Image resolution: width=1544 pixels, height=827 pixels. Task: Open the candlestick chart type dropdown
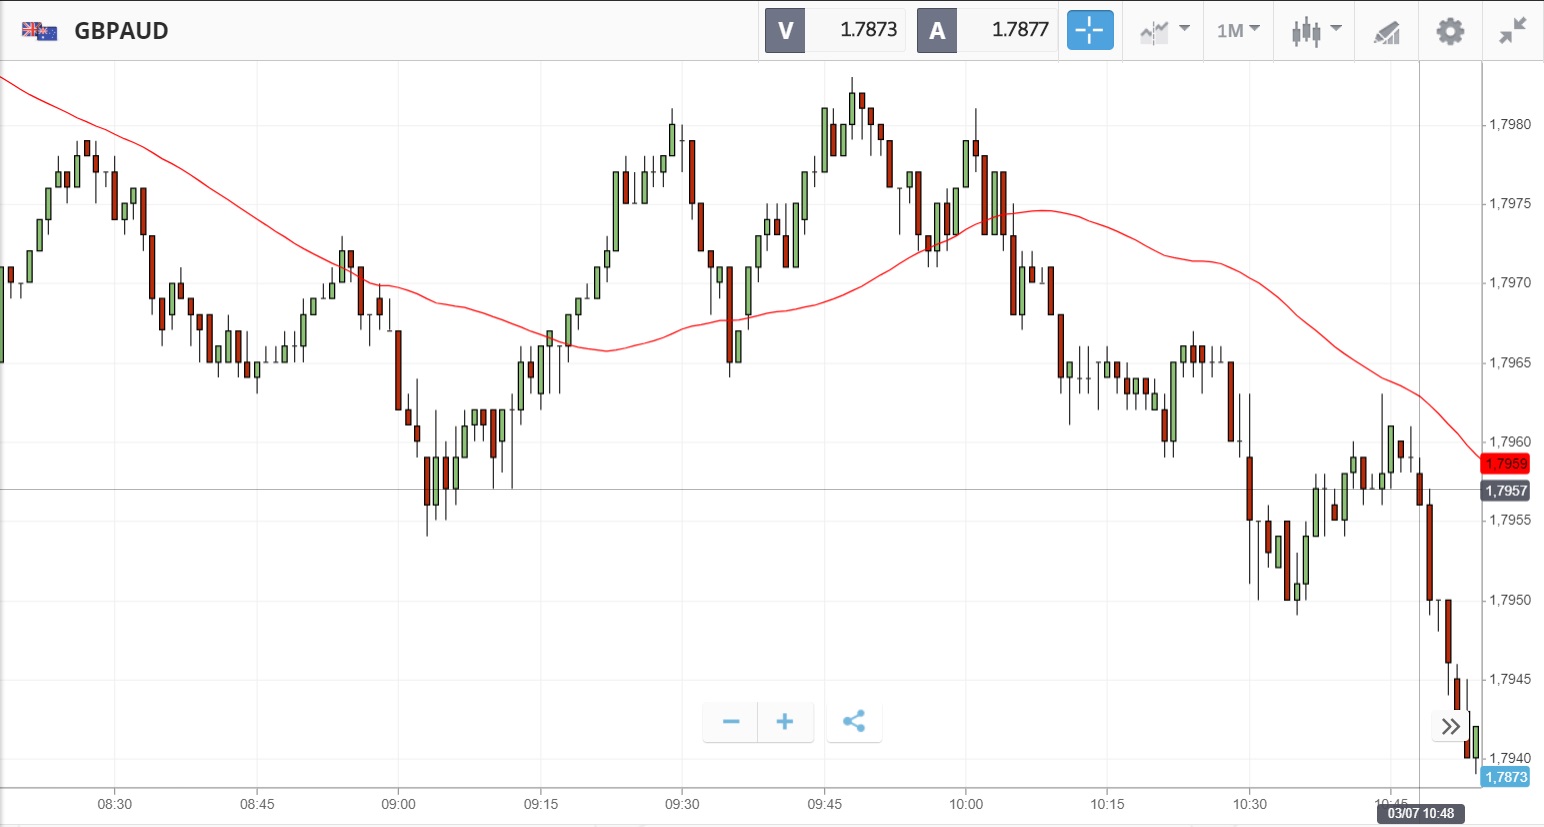tap(1315, 31)
